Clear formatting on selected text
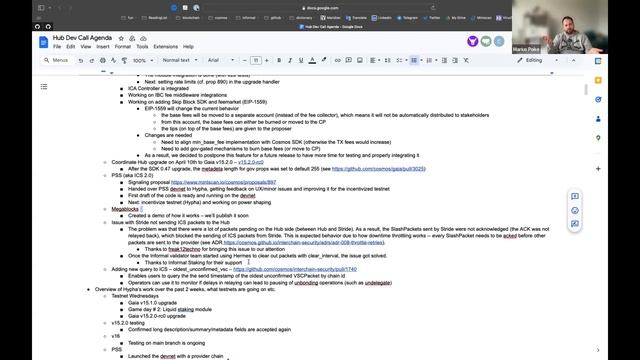This screenshot has width=640, height=360. (x=466, y=60)
